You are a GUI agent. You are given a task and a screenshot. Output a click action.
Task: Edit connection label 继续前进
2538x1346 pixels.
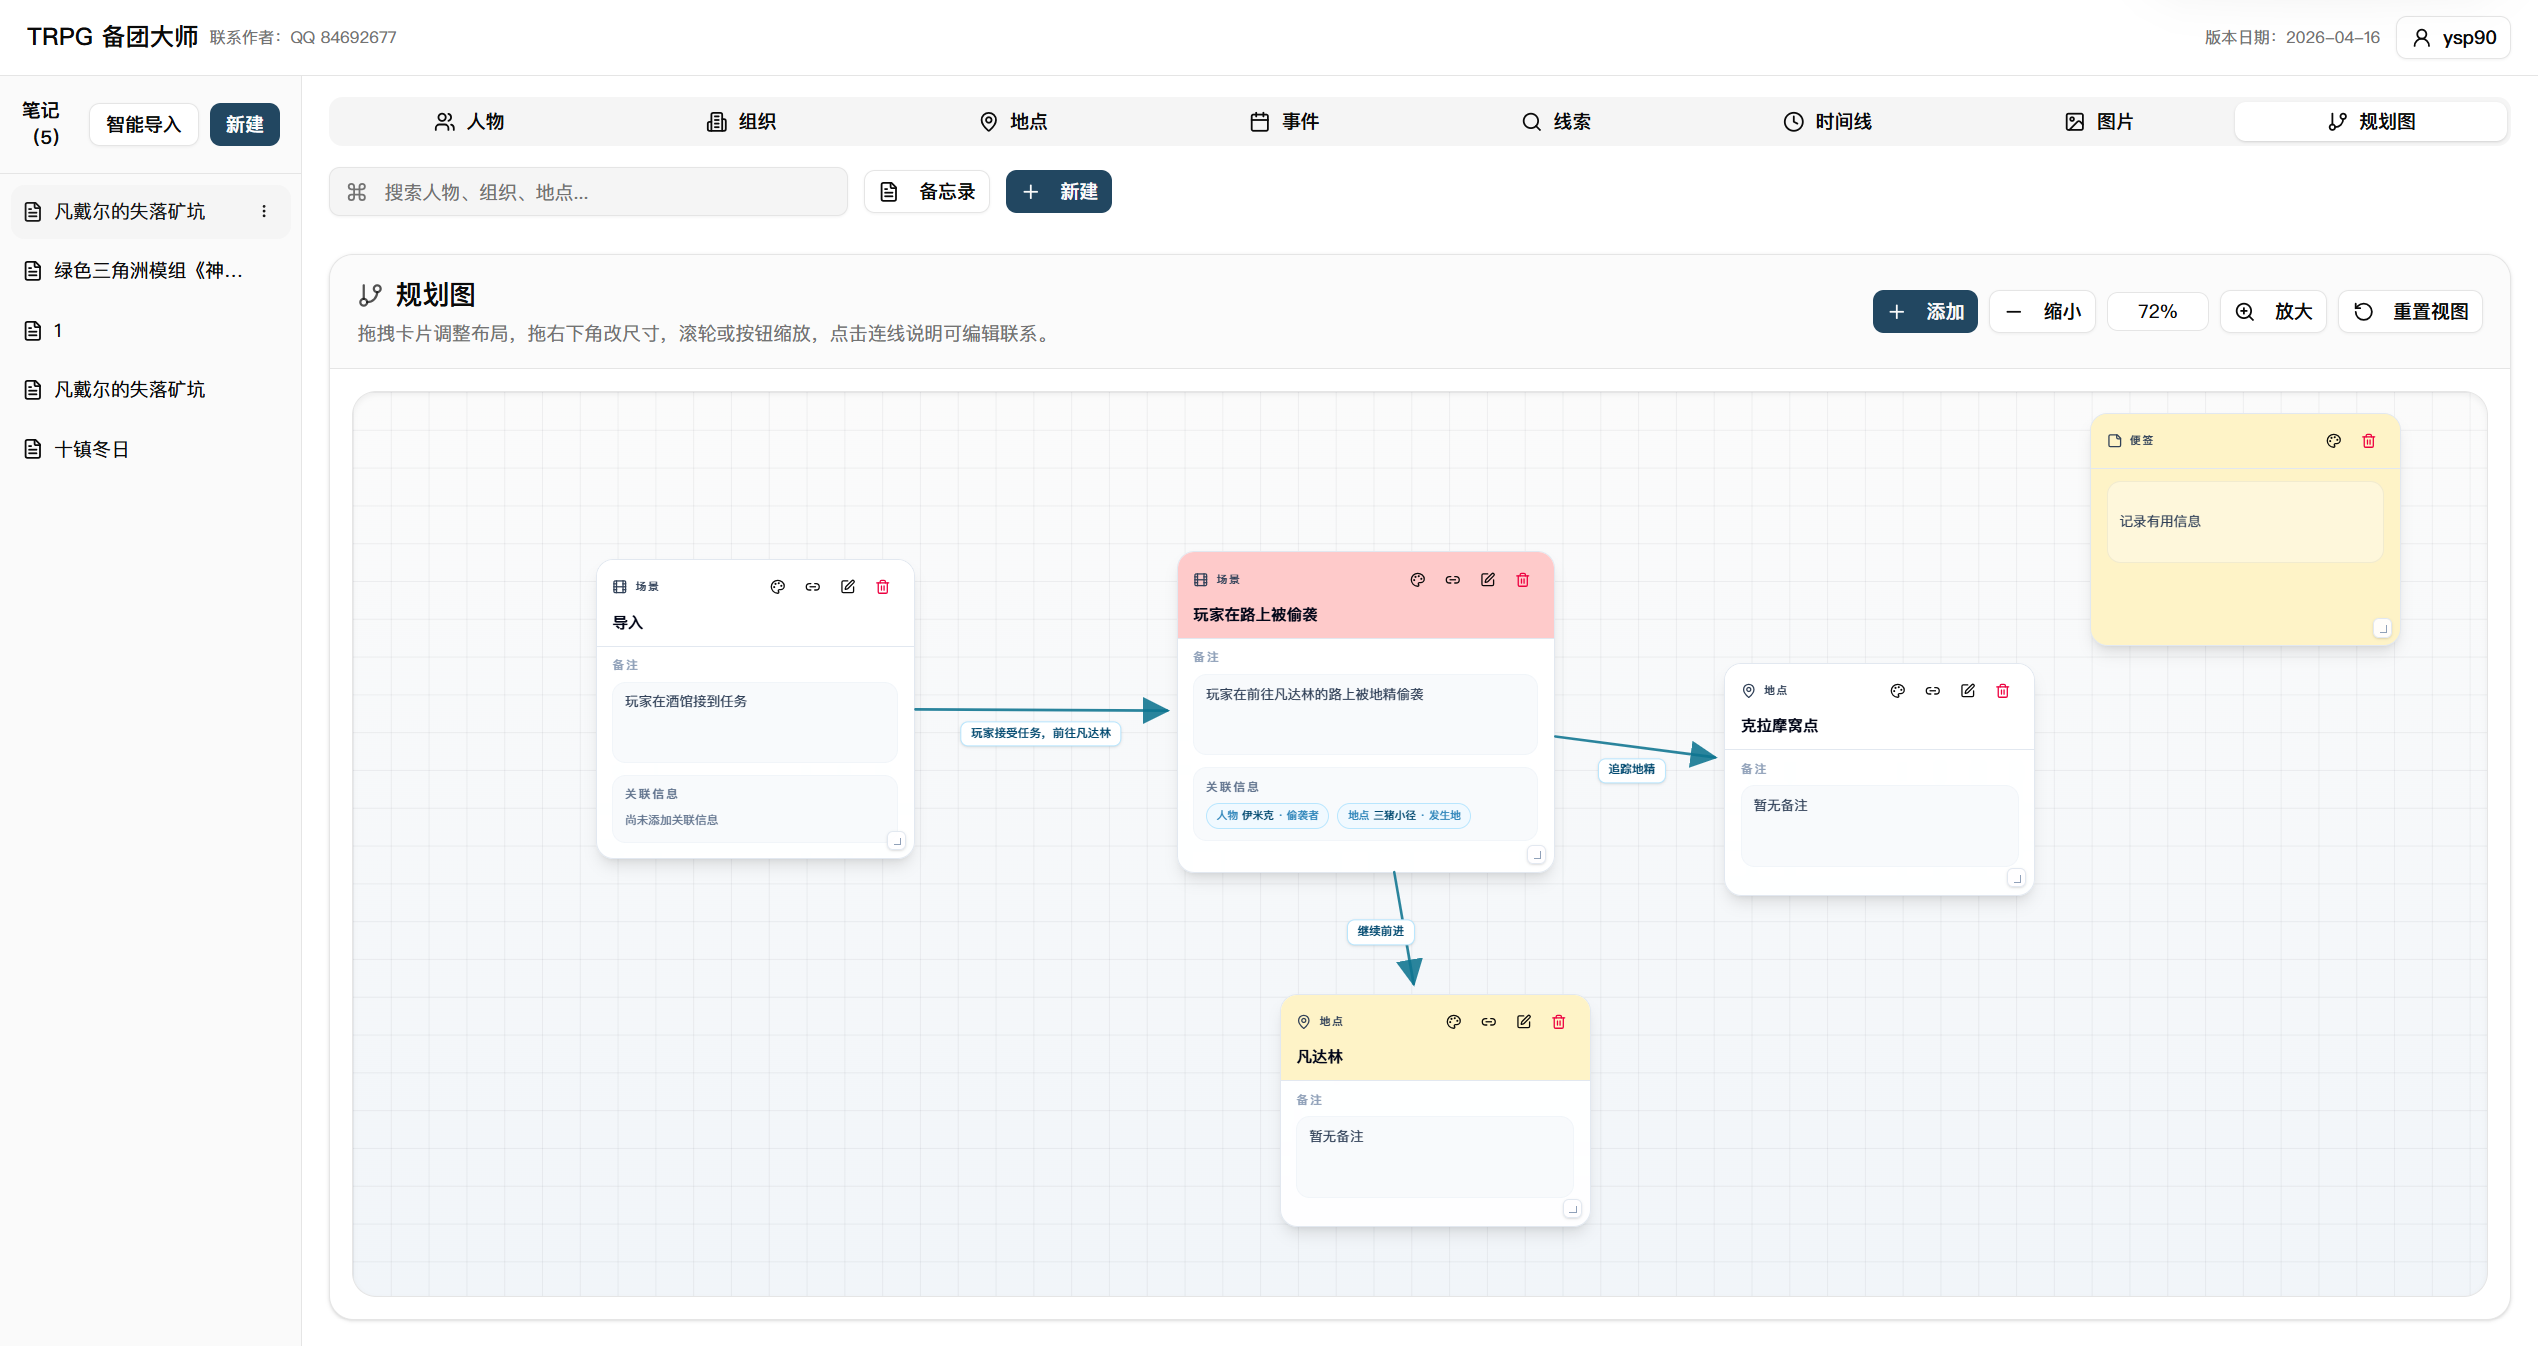coord(1381,931)
